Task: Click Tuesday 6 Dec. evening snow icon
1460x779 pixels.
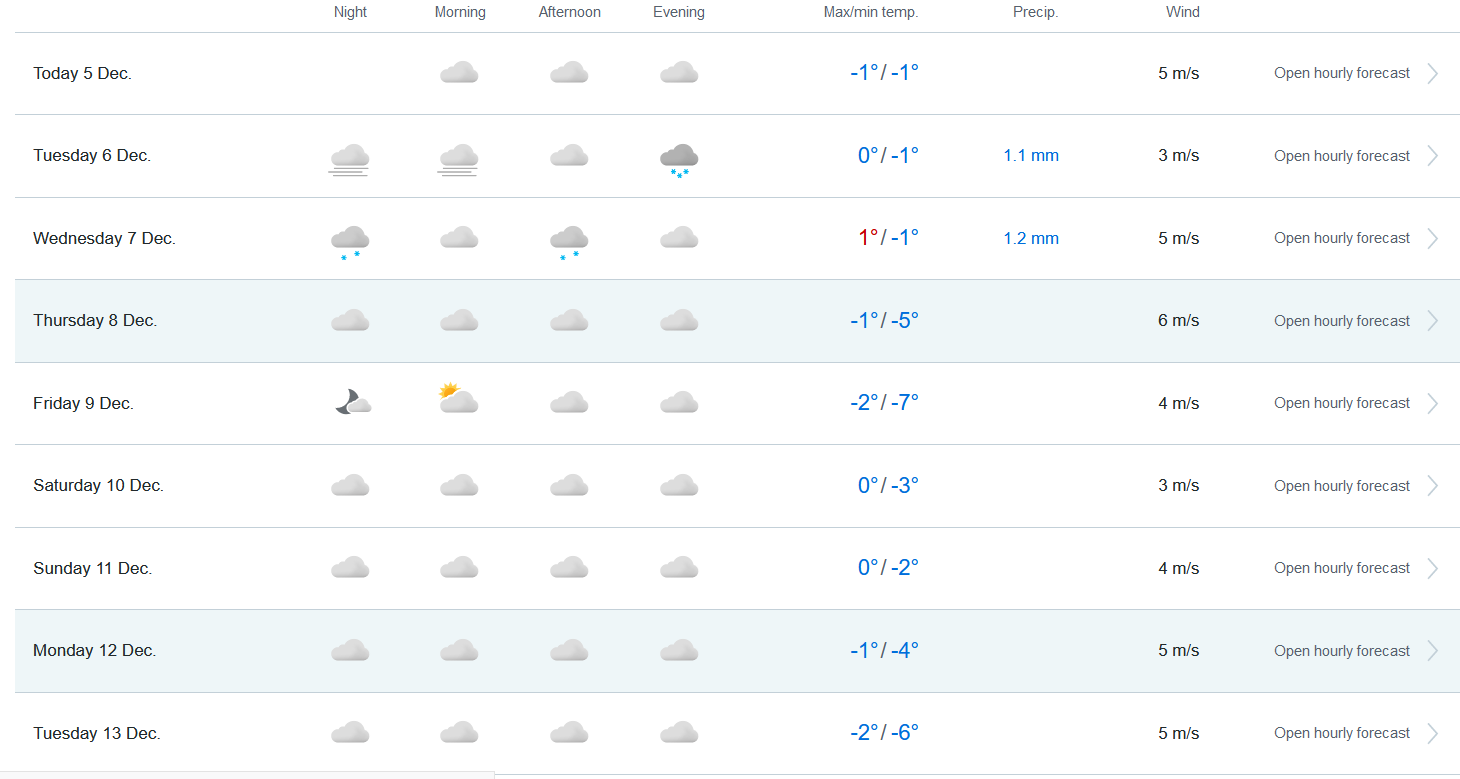Action: (679, 159)
